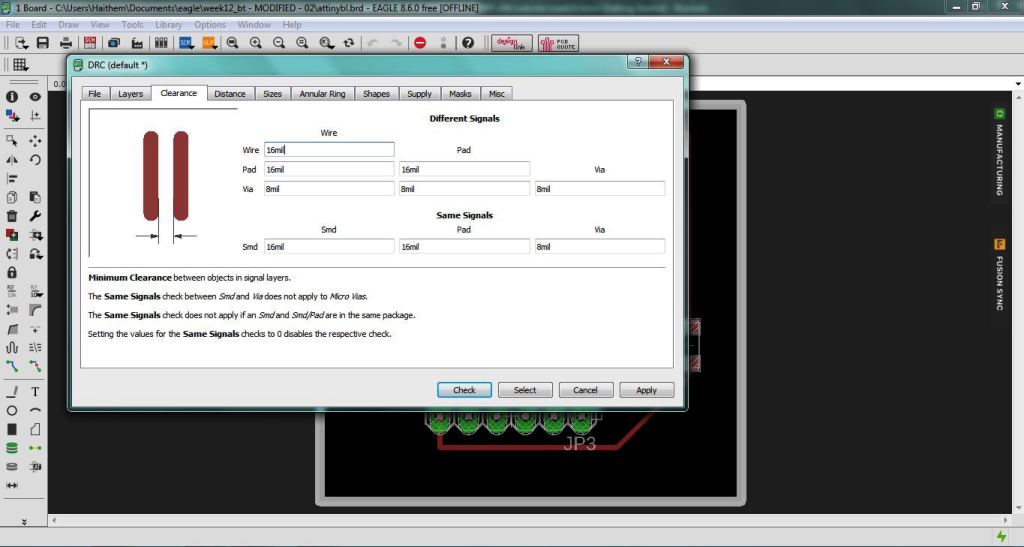The image size is (1024, 547).
Task: Open the Library menu
Action: pyautogui.click(x=168, y=24)
